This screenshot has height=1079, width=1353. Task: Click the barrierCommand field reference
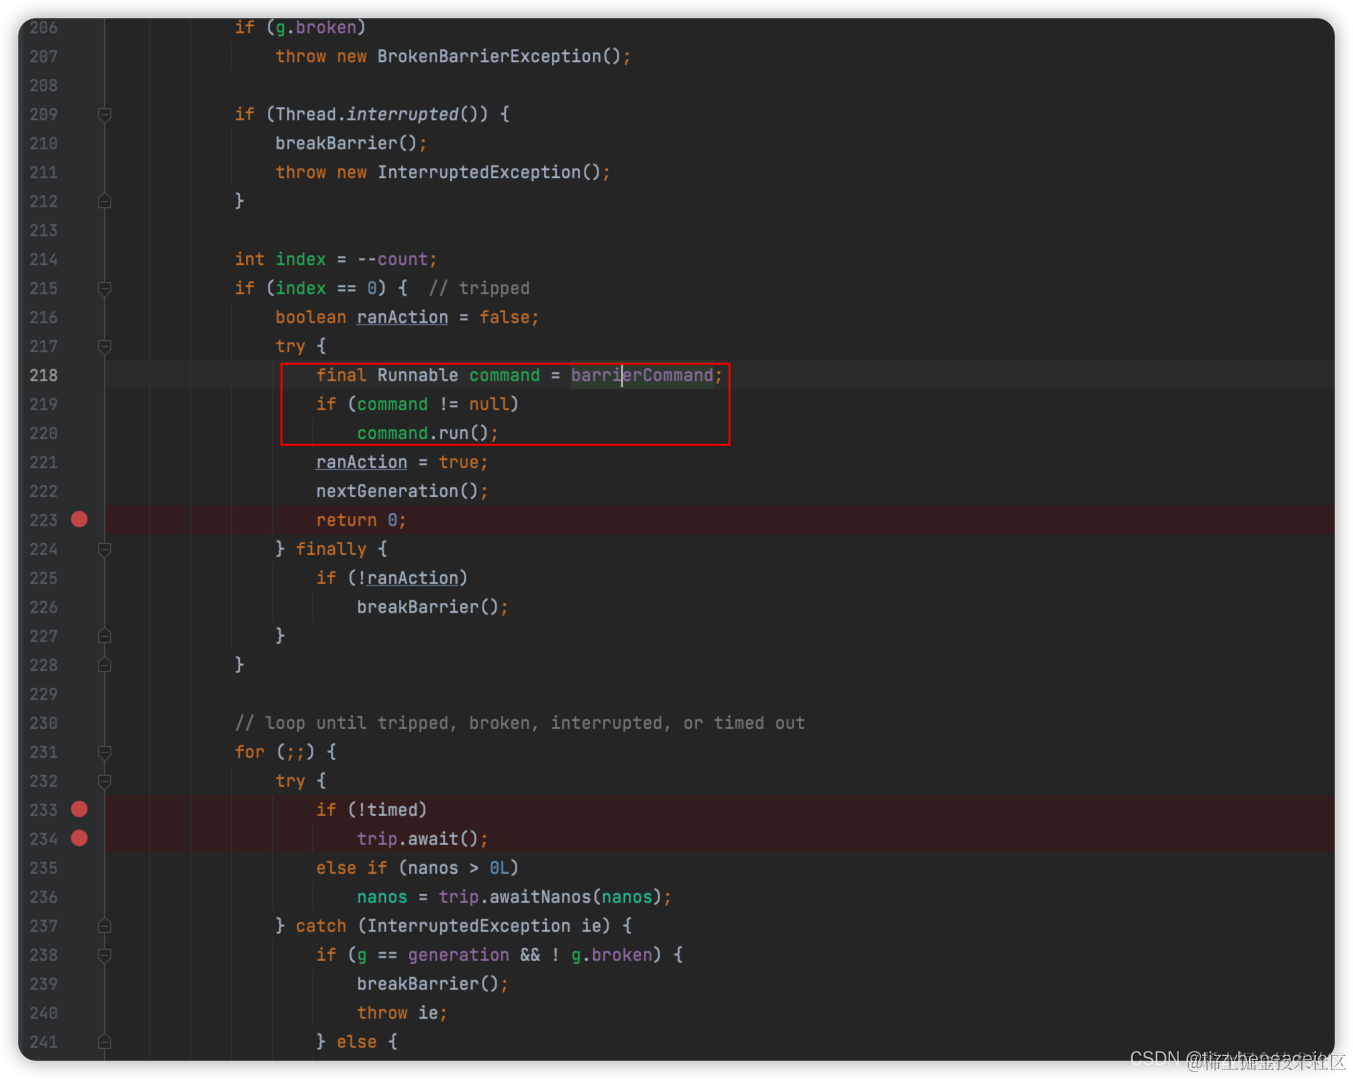642,375
